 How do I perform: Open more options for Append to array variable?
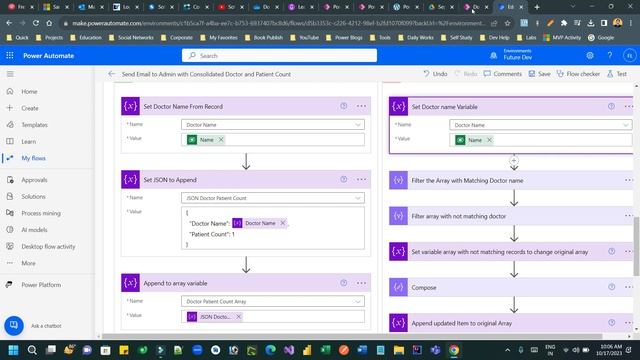click(x=361, y=283)
